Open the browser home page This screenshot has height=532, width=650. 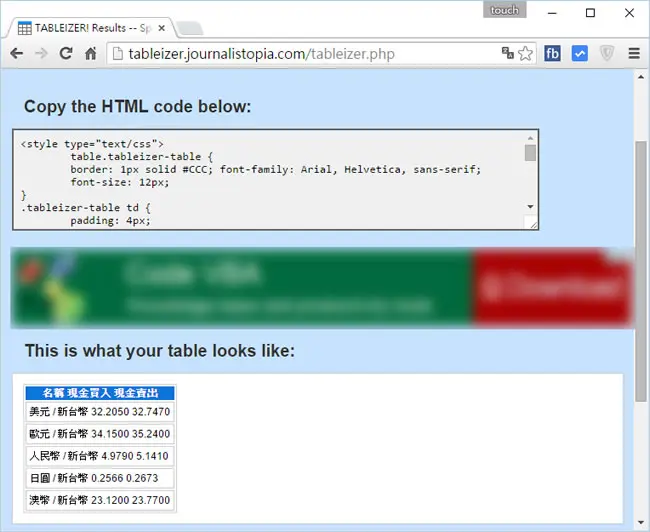[91, 53]
